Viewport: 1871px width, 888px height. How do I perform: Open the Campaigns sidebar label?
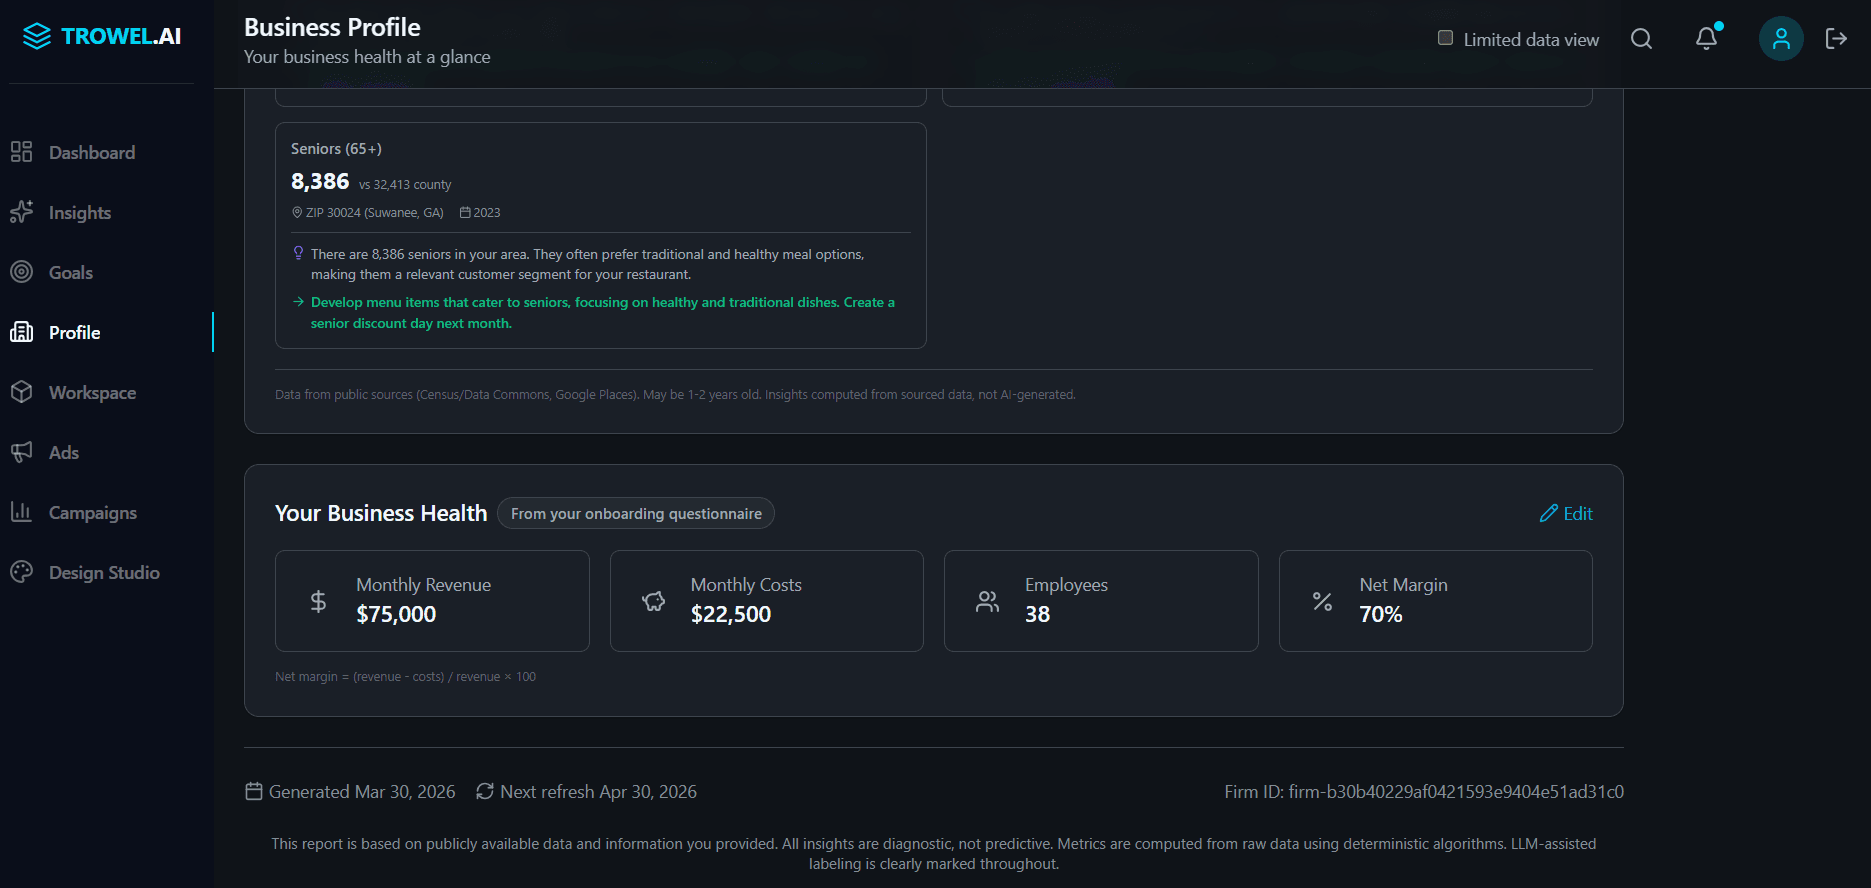coord(93,513)
